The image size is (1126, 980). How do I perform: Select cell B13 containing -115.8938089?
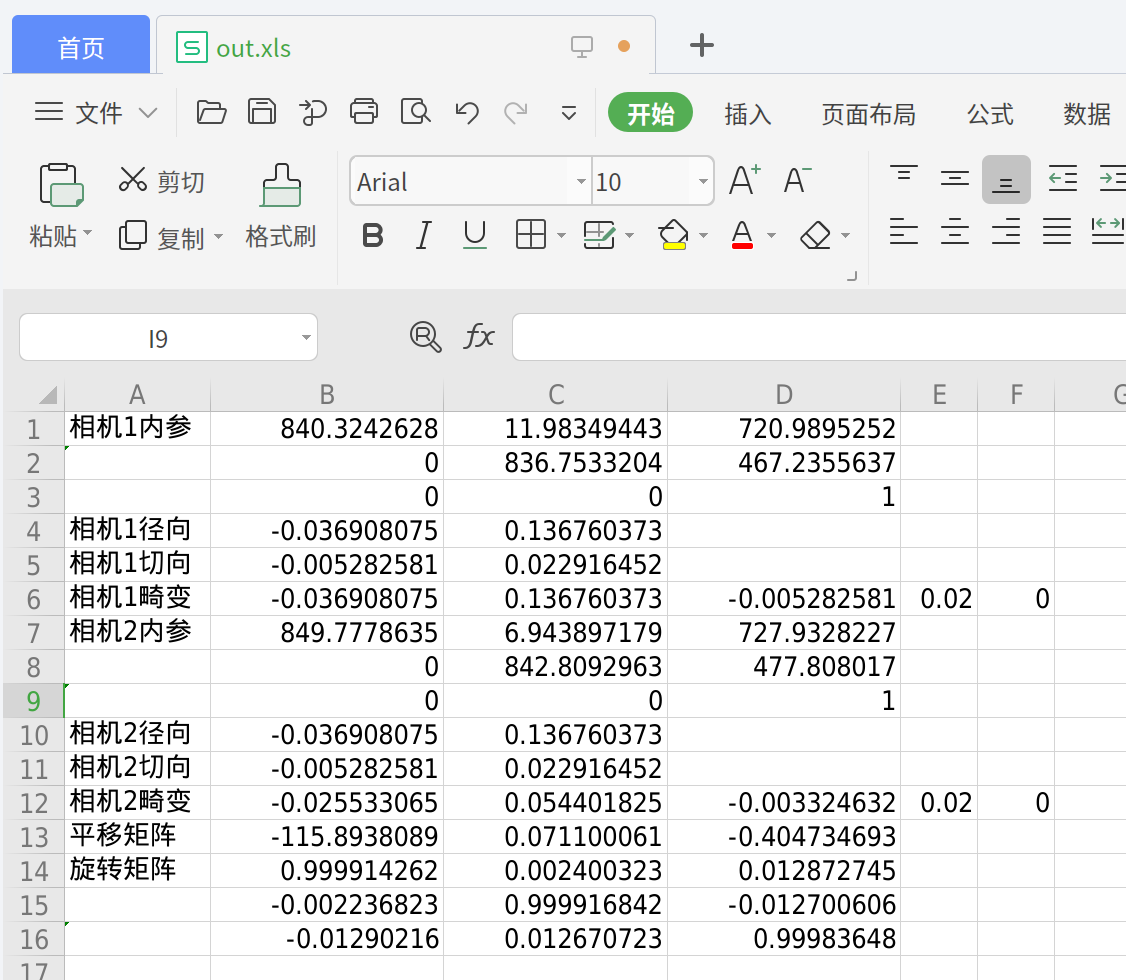tap(327, 836)
